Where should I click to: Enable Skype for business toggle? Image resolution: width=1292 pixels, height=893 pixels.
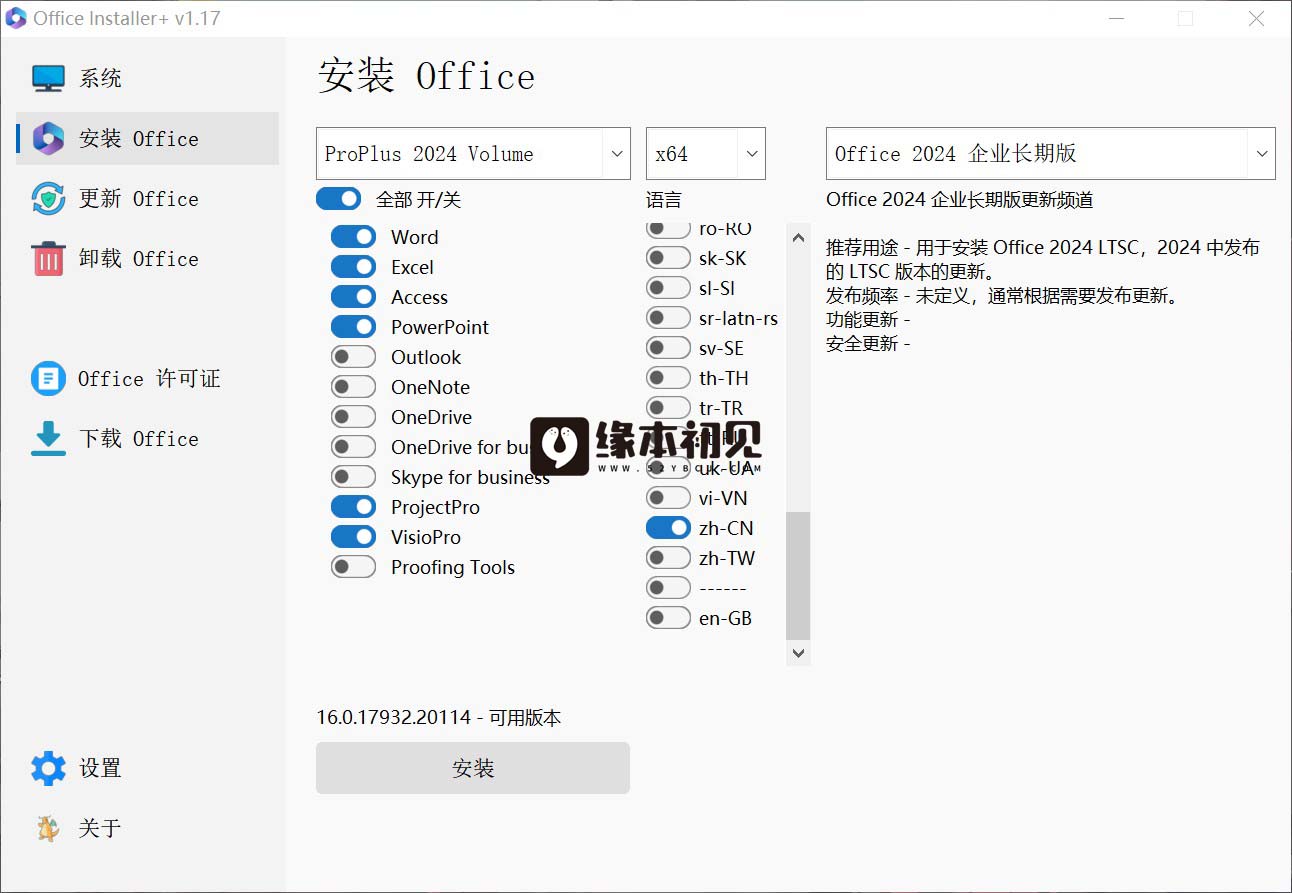(353, 477)
